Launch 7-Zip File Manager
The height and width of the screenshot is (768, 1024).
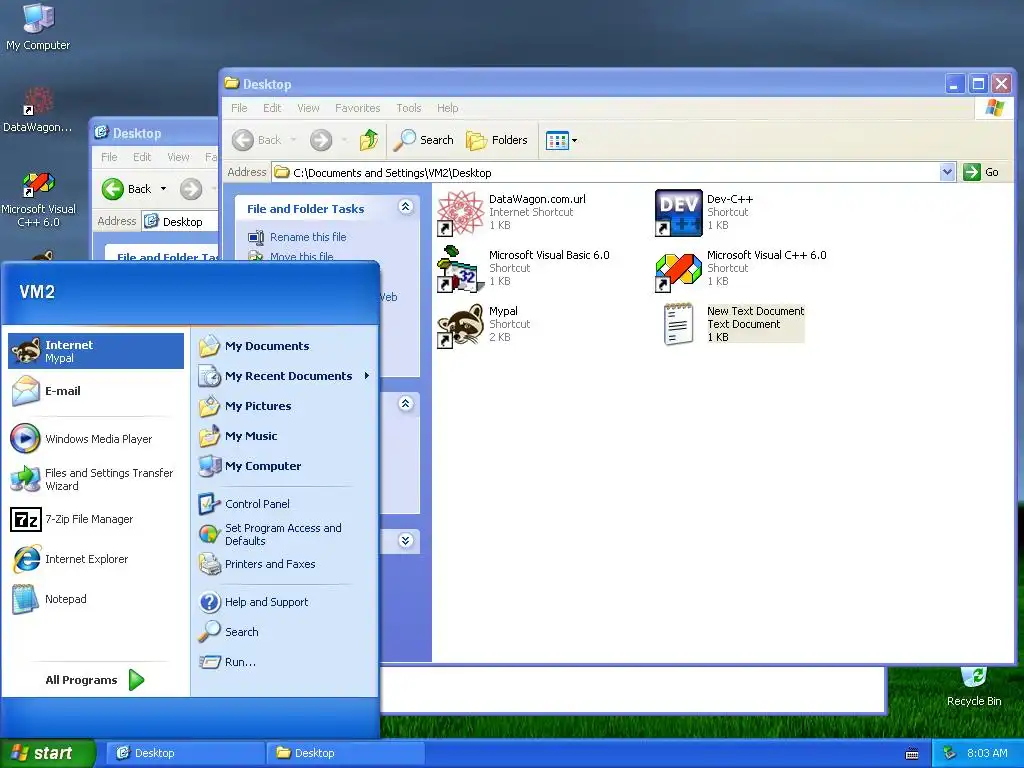(96, 519)
